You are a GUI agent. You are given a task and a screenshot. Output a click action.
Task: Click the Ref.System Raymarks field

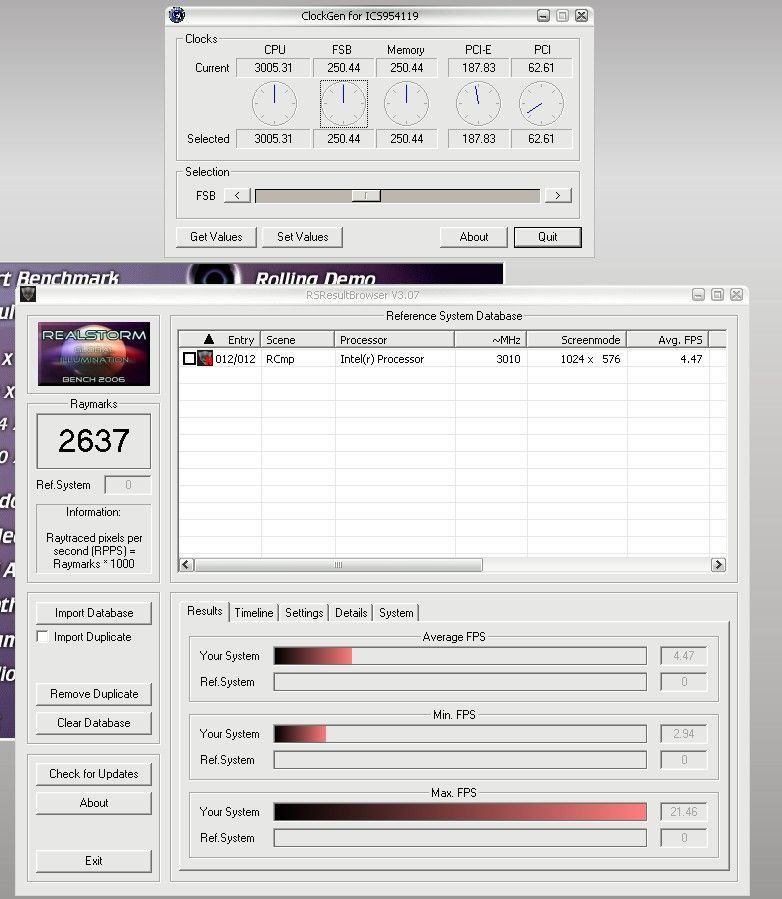click(128, 485)
